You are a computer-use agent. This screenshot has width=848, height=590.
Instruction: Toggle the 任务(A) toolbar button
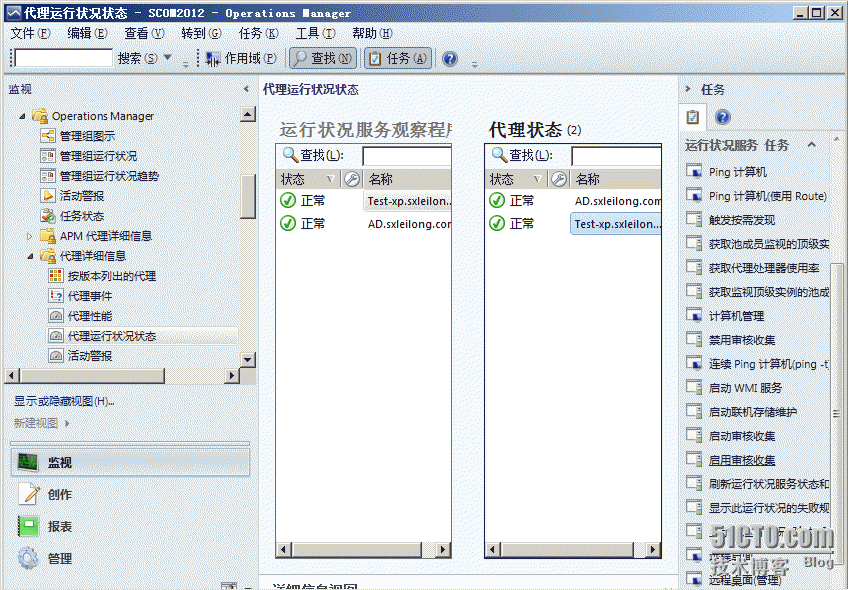[398, 58]
